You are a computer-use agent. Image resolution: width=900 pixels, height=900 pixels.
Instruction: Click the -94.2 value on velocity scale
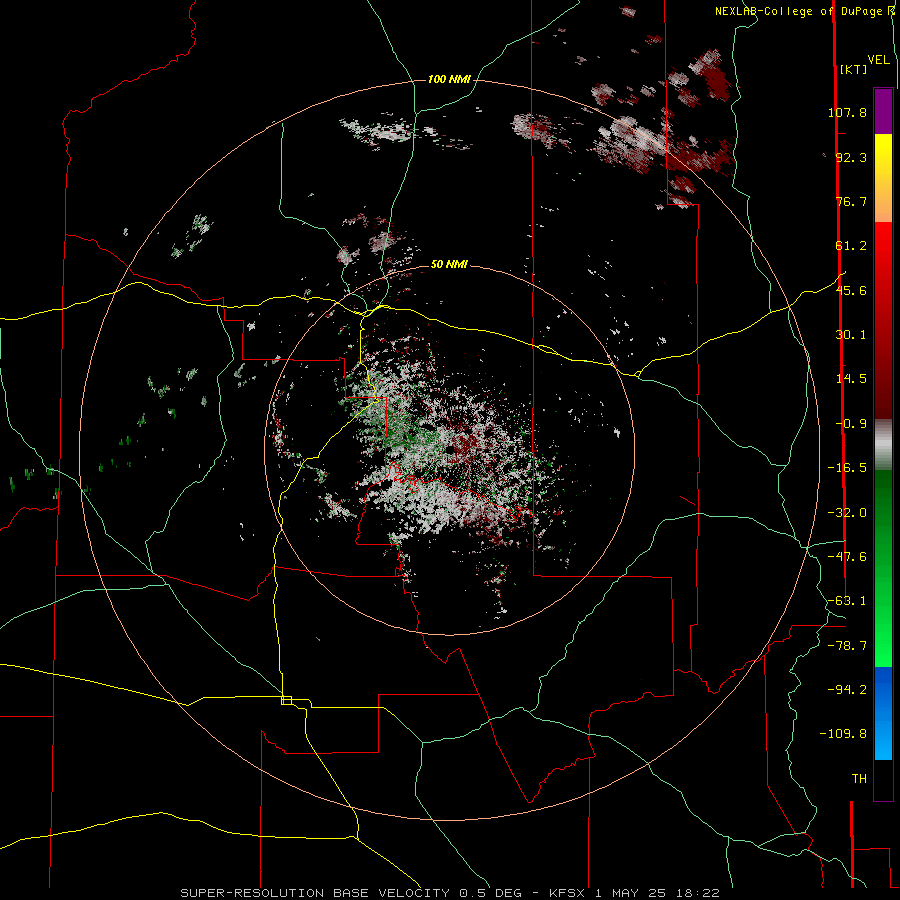[x=847, y=689]
